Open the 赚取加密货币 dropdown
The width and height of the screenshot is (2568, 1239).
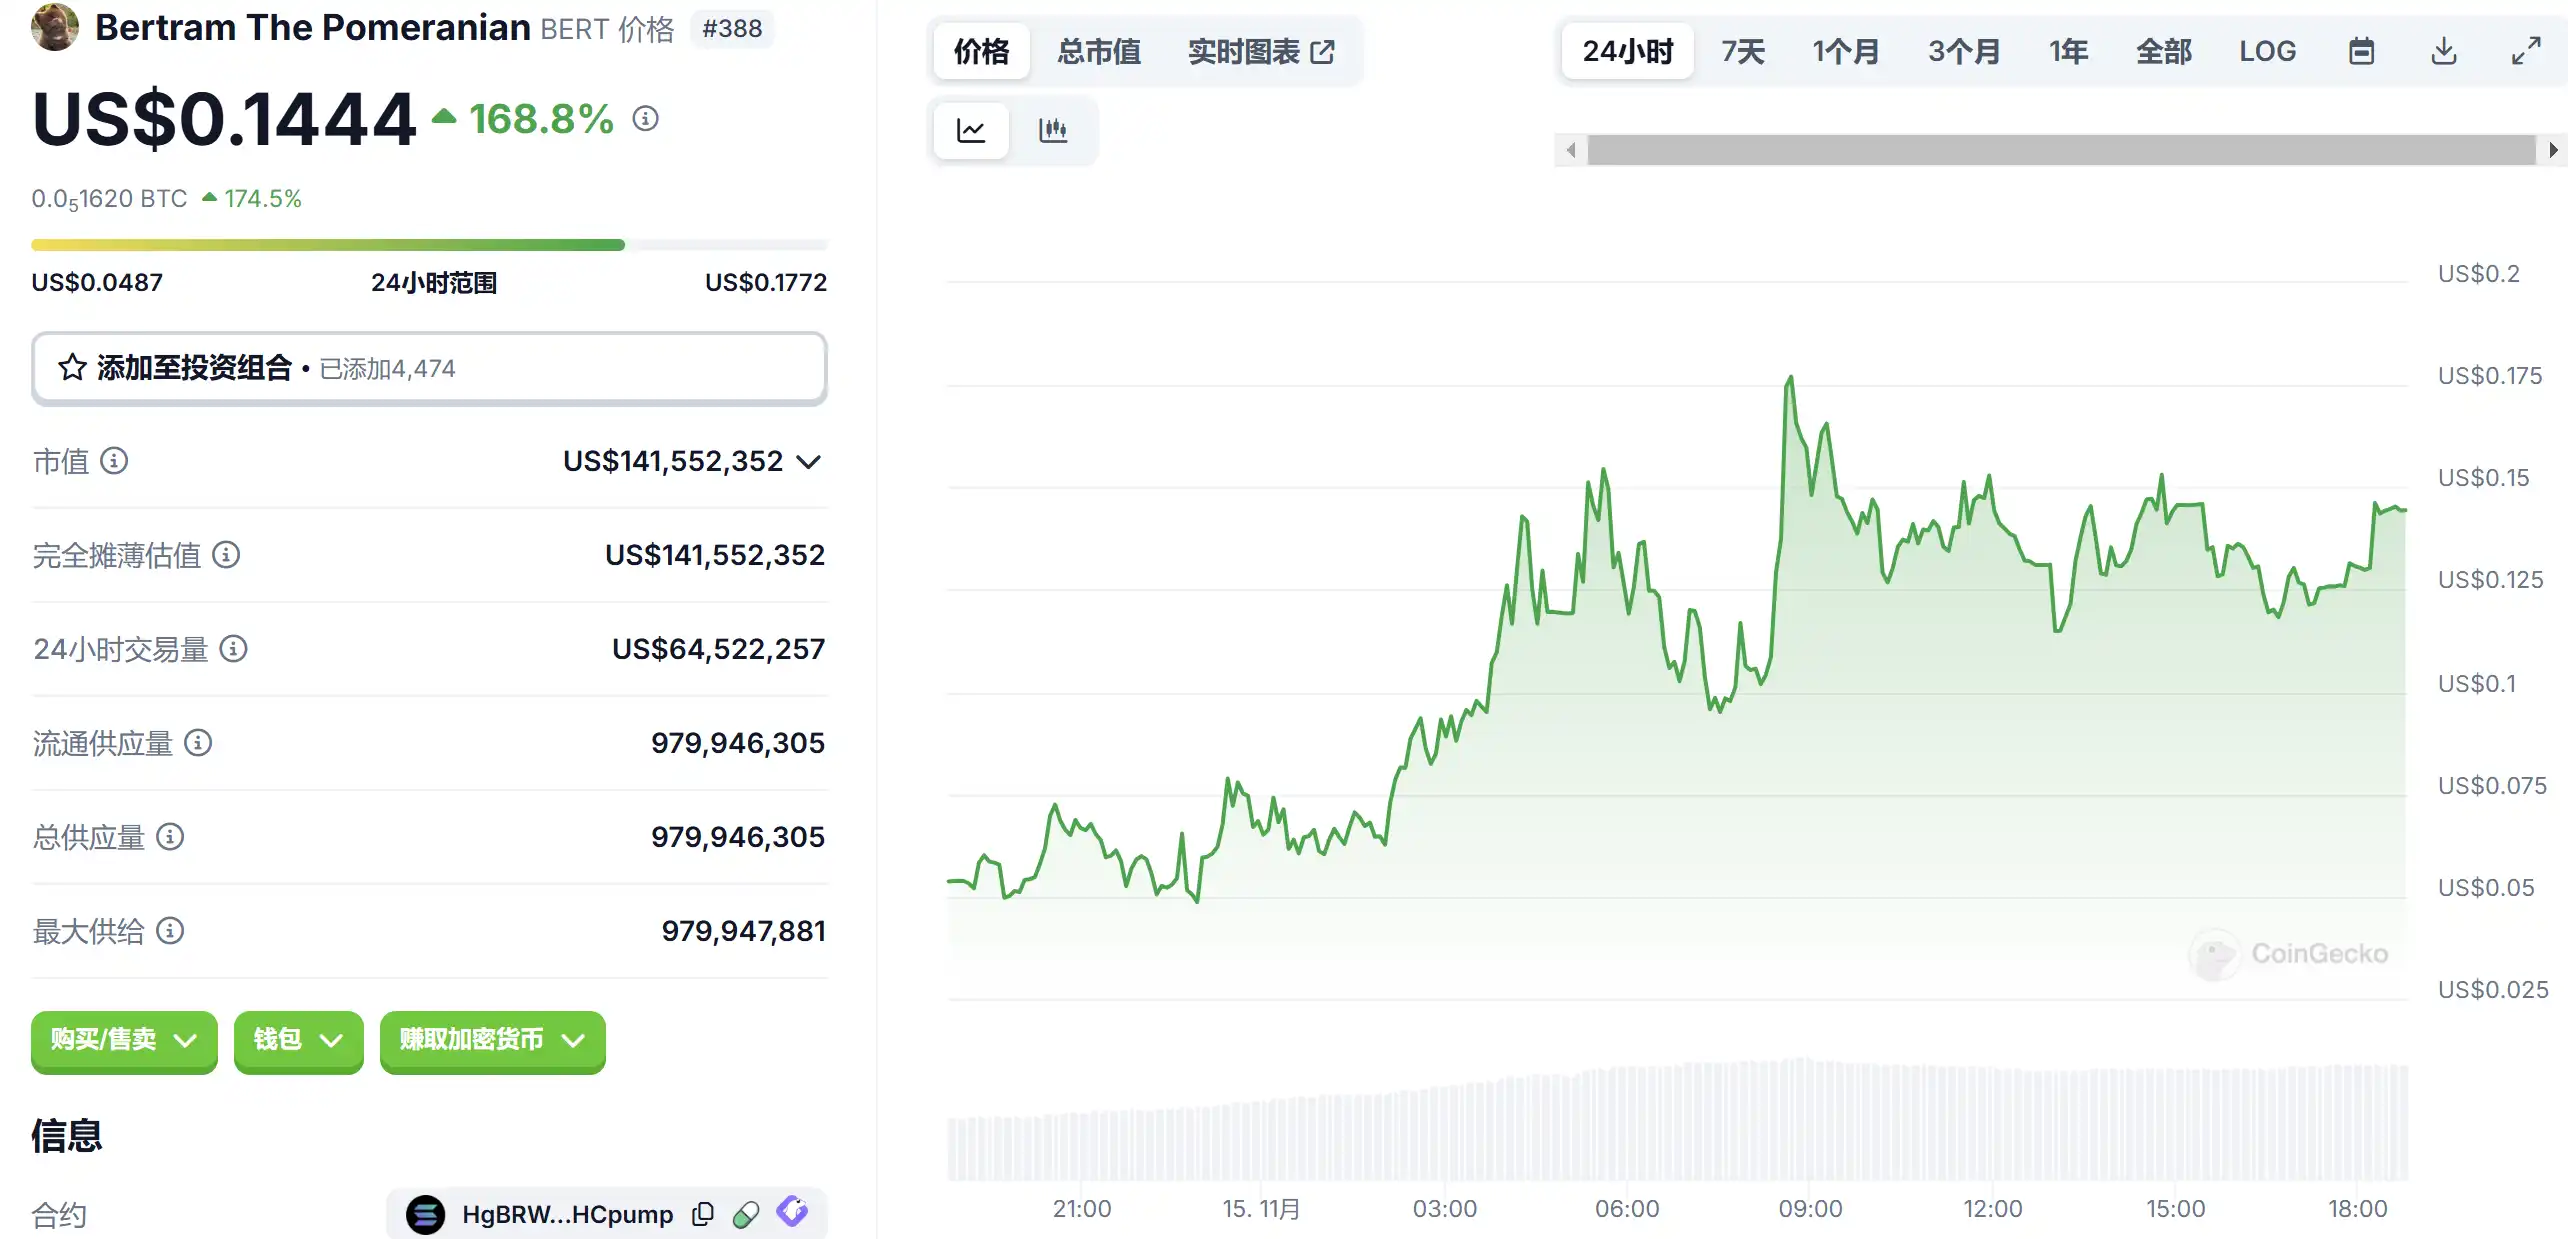(x=492, y=1040)
